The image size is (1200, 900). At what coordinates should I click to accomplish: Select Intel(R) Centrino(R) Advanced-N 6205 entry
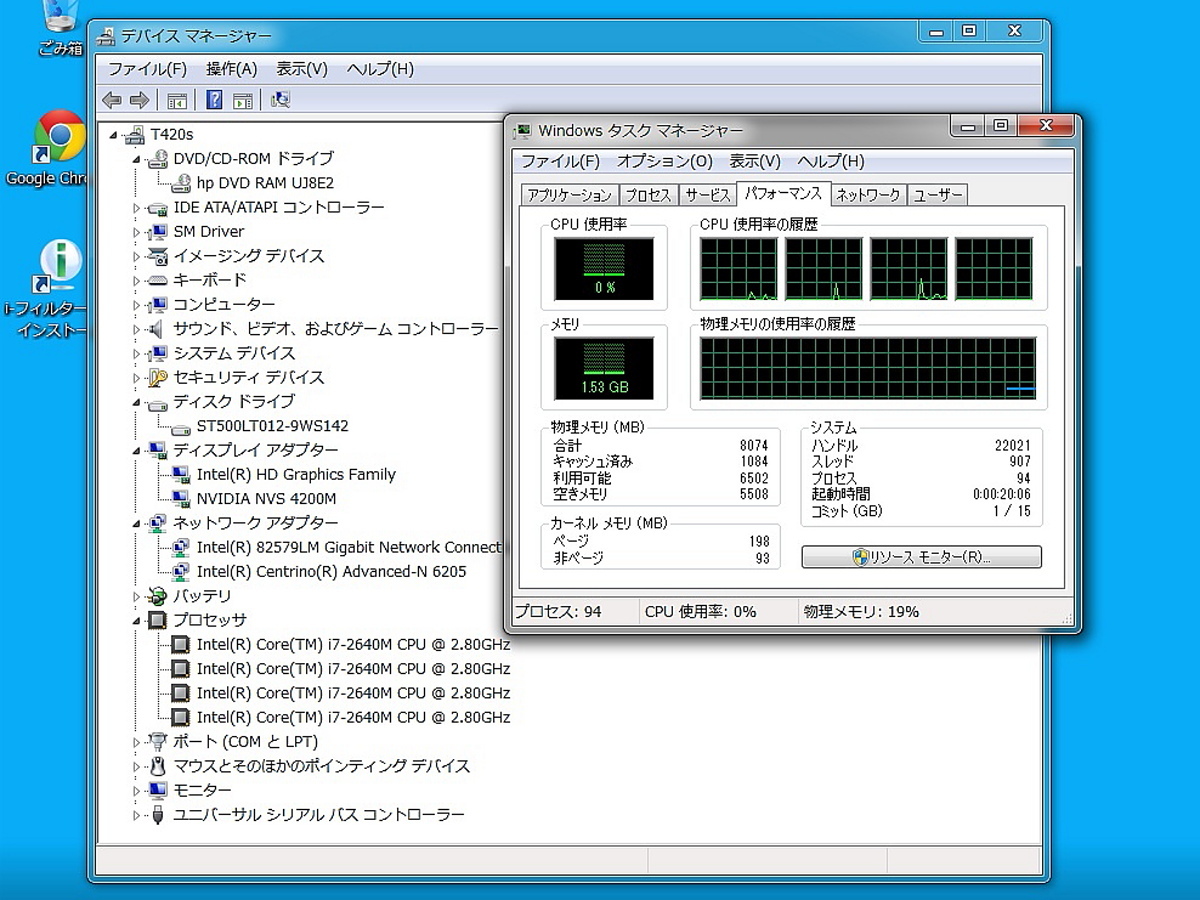coord(332,572)
